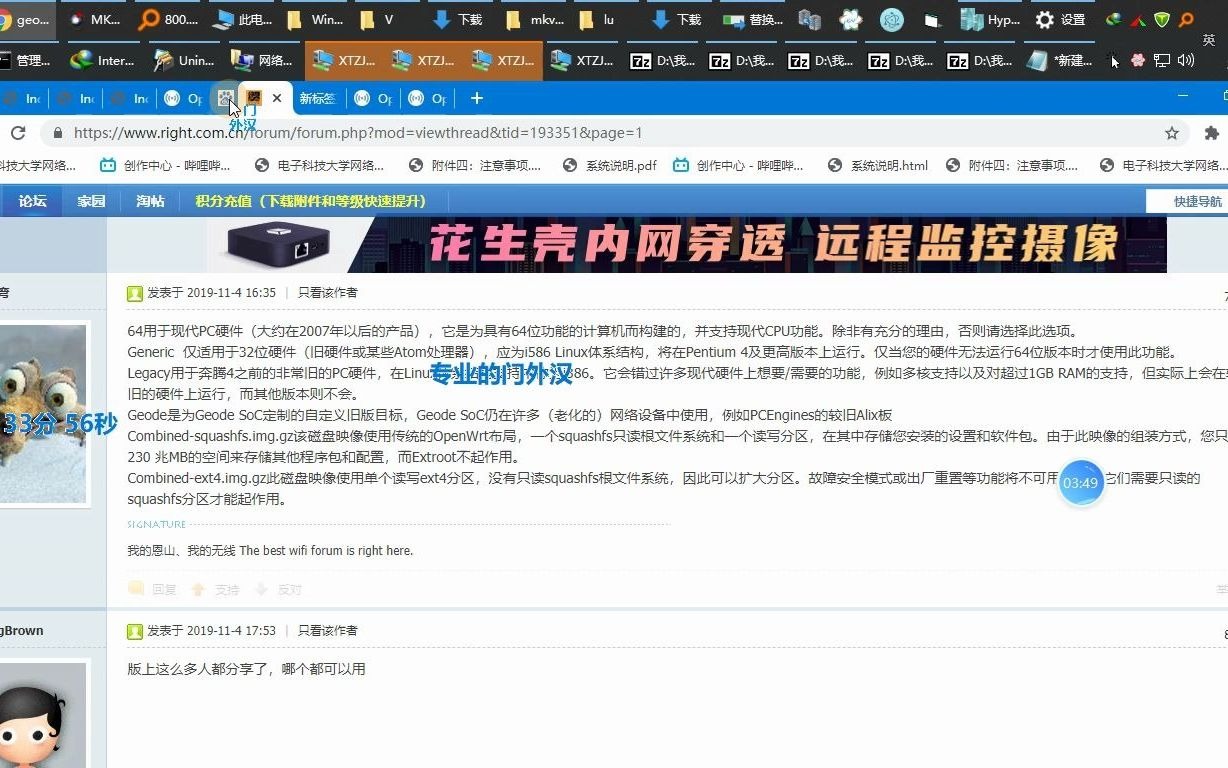Open the Unin... taskbar item

pyautogui.click(x=183, y=60)
